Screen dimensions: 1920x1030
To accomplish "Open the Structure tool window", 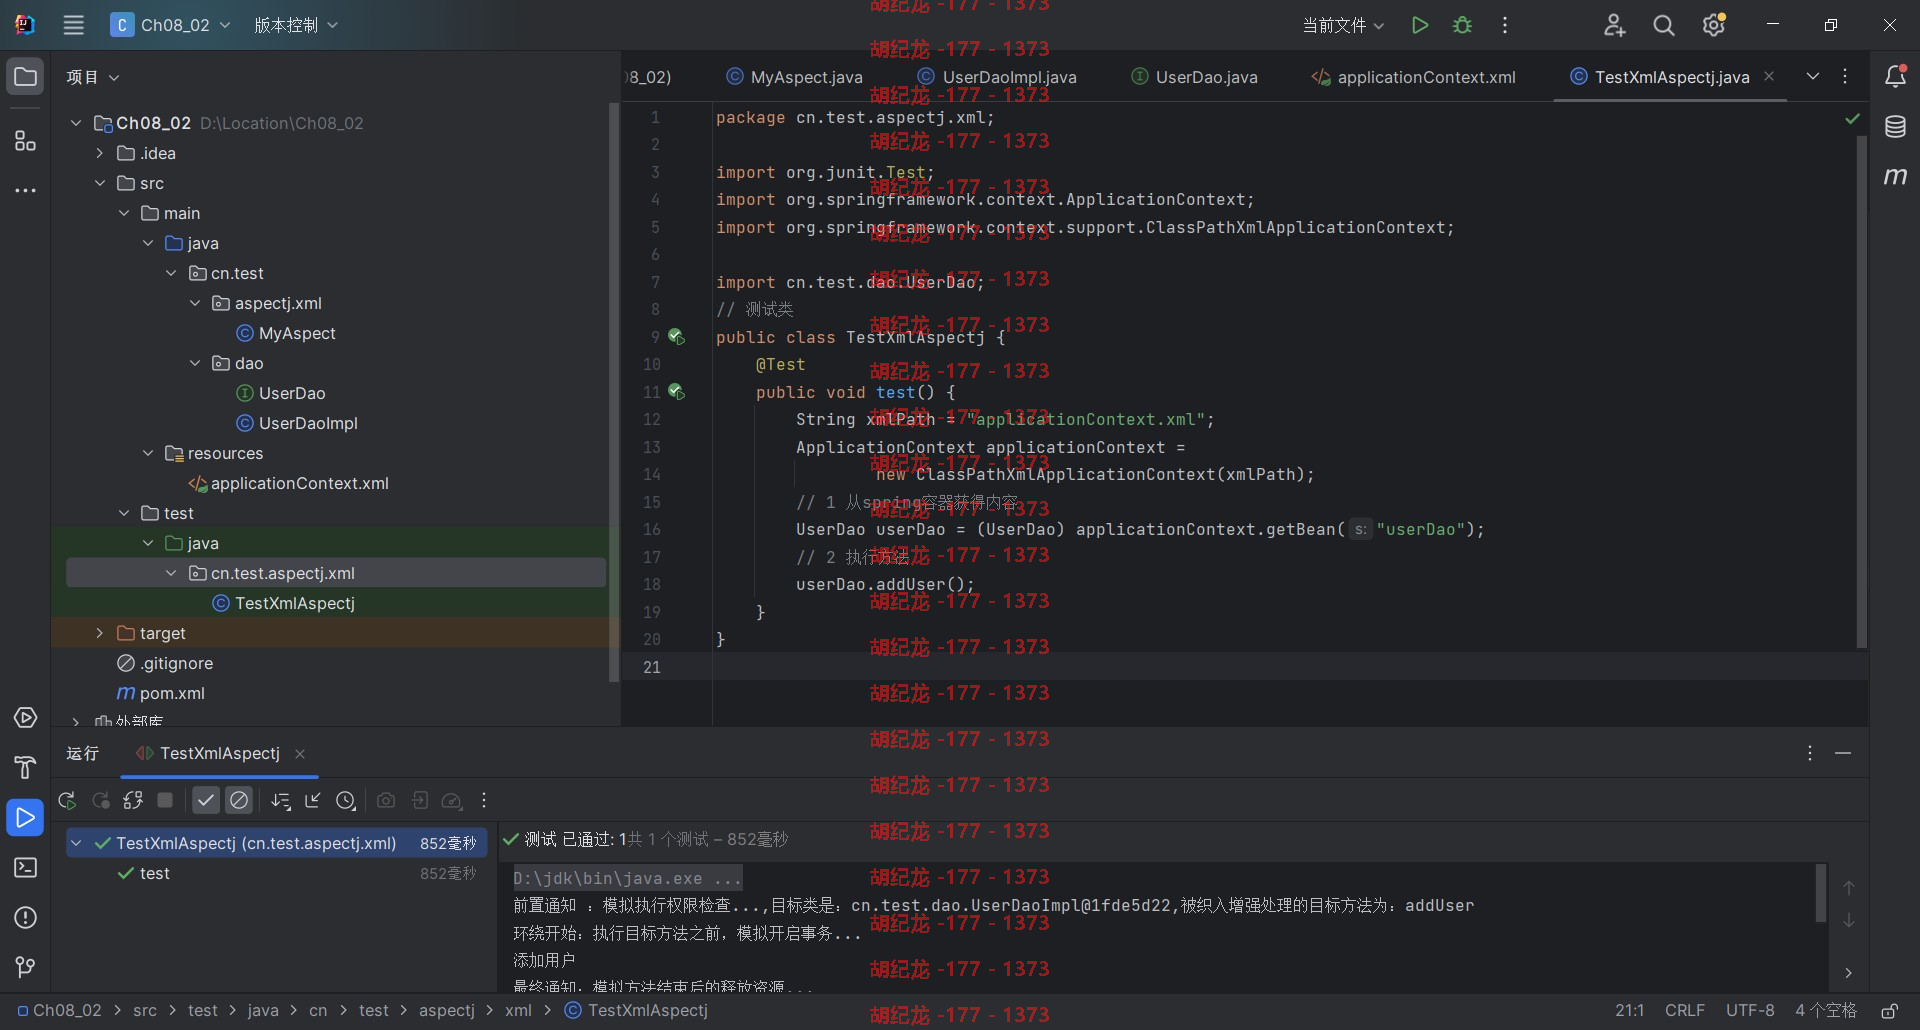I will tap(25, 141).
